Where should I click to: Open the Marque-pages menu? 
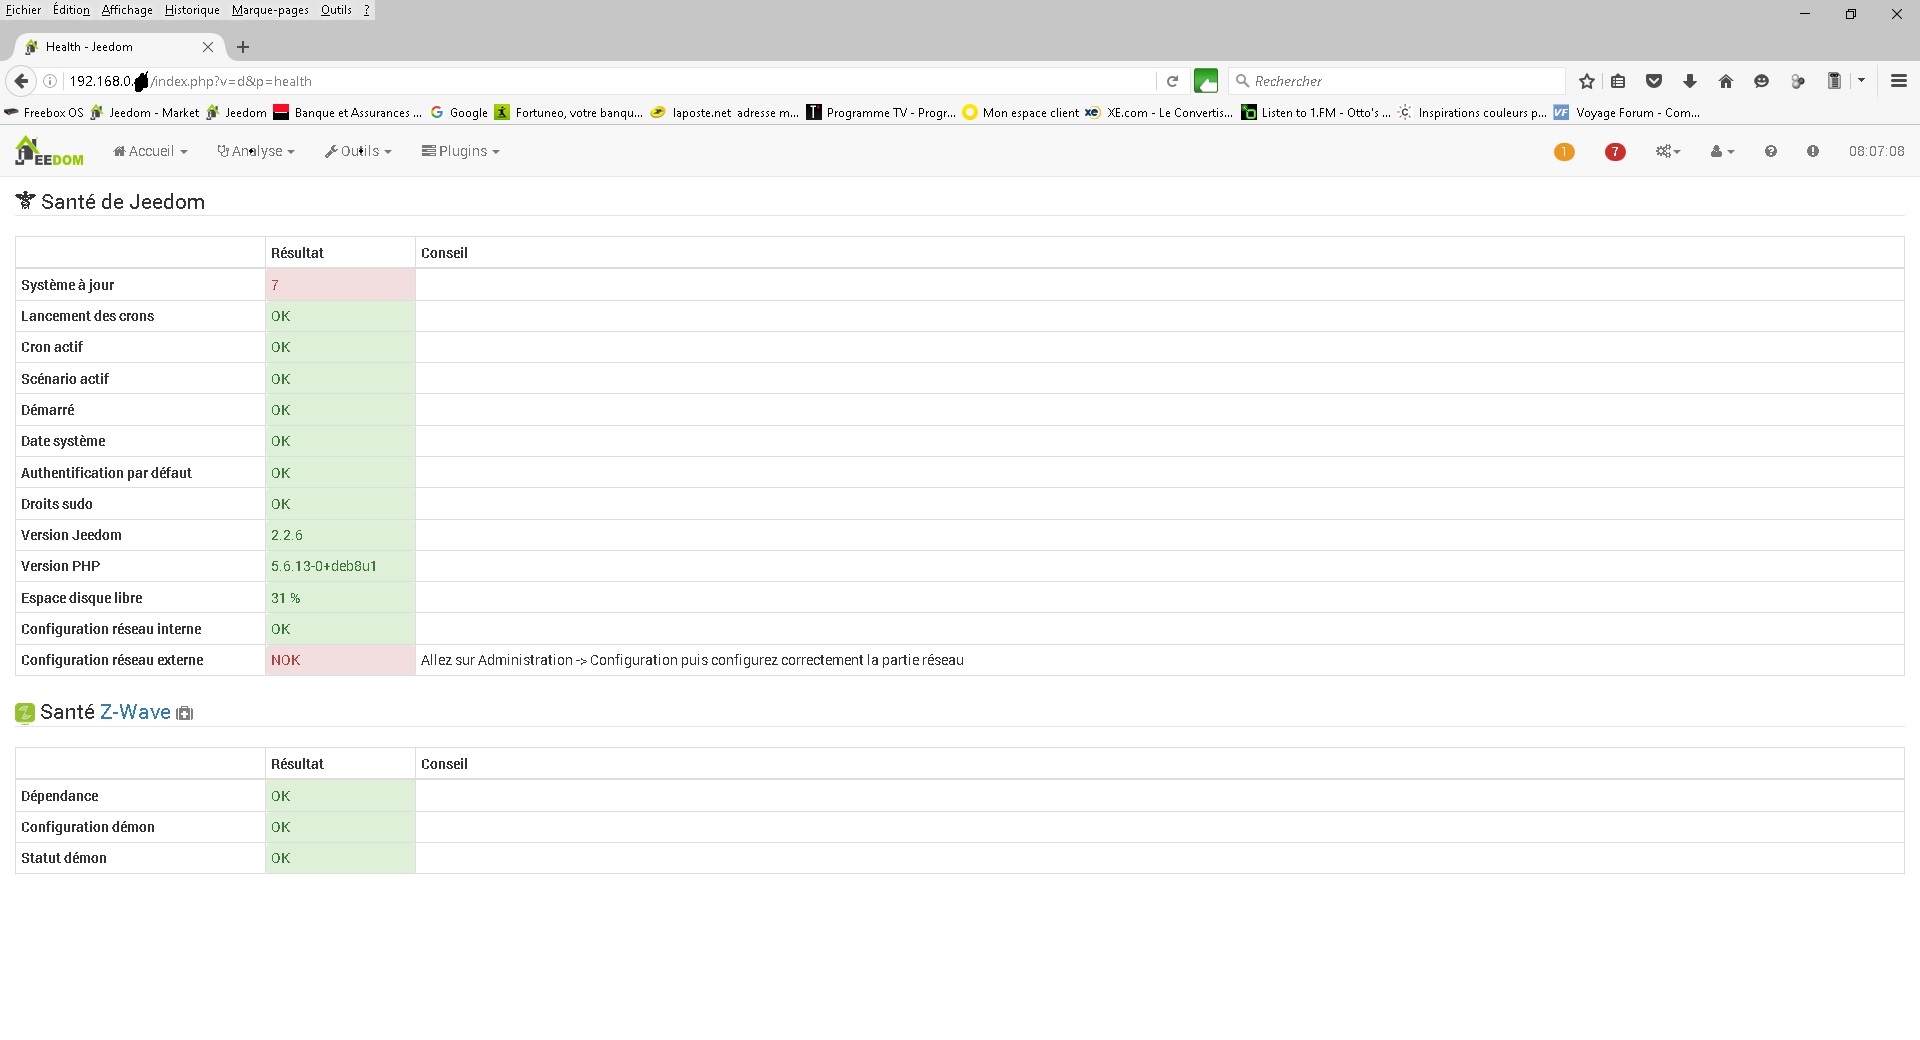click(x=270, y=10)
